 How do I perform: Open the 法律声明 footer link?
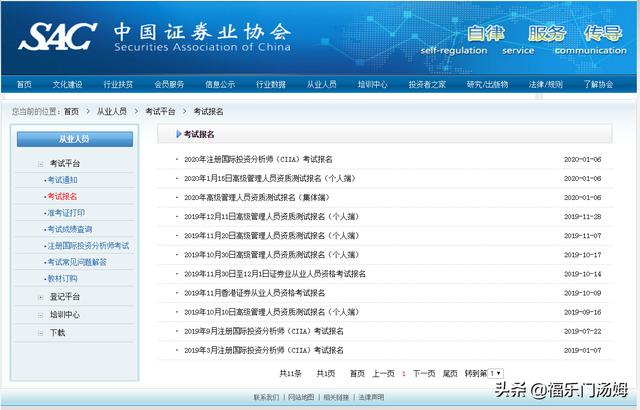pyautogui.click(x=371, y=397)
